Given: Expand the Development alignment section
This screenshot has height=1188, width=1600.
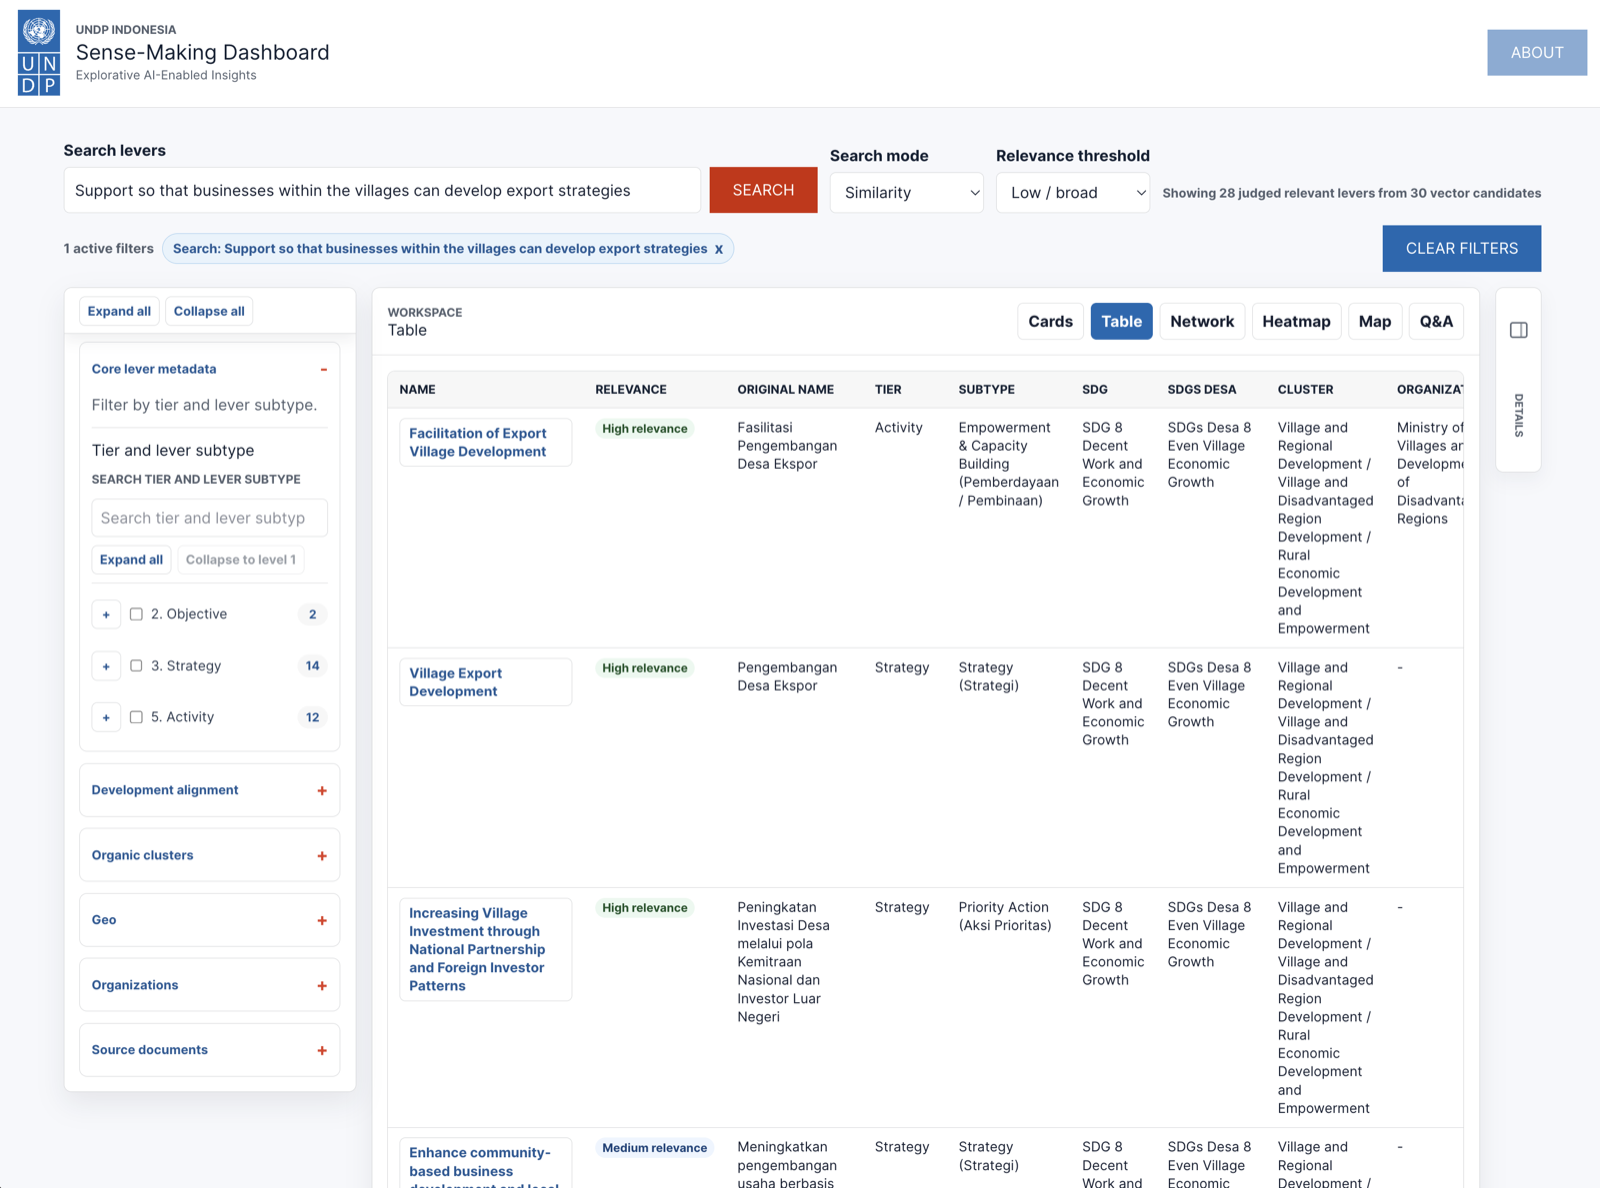Looking at the screenshot, I should point(210,790).
